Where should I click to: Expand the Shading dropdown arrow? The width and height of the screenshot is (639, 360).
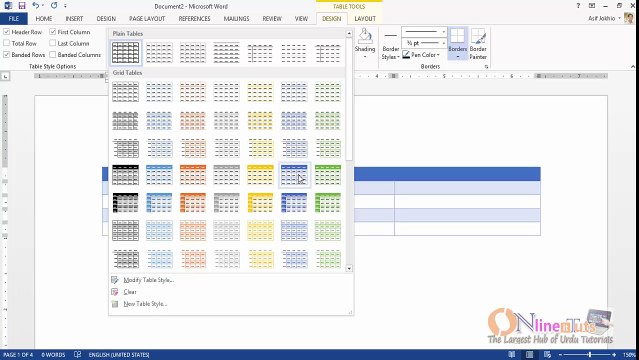pyautogui.click(x=365, y=57)
